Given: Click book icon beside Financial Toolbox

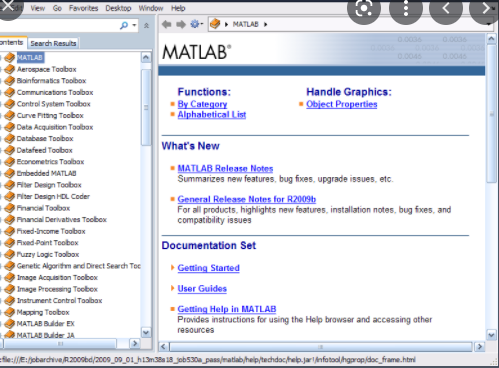Looking at the screenshot, I should pyautogui.click(x=10, y=208).
